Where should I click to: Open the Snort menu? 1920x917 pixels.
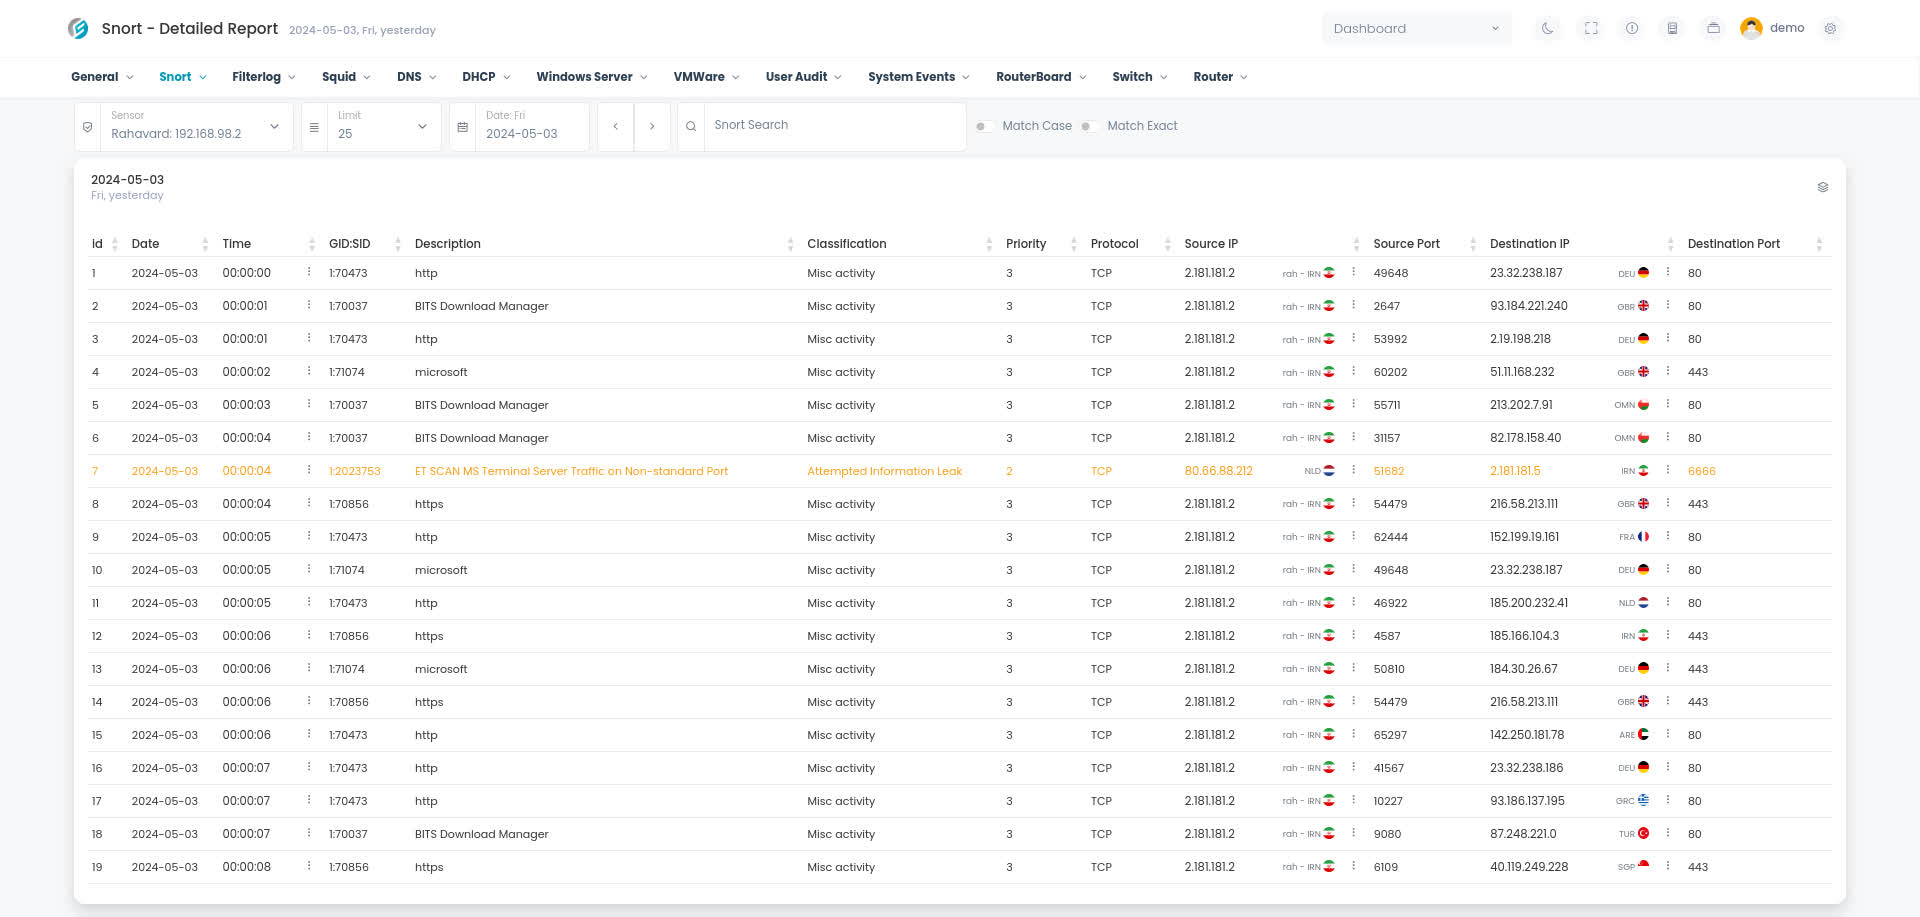click(183, 77)
